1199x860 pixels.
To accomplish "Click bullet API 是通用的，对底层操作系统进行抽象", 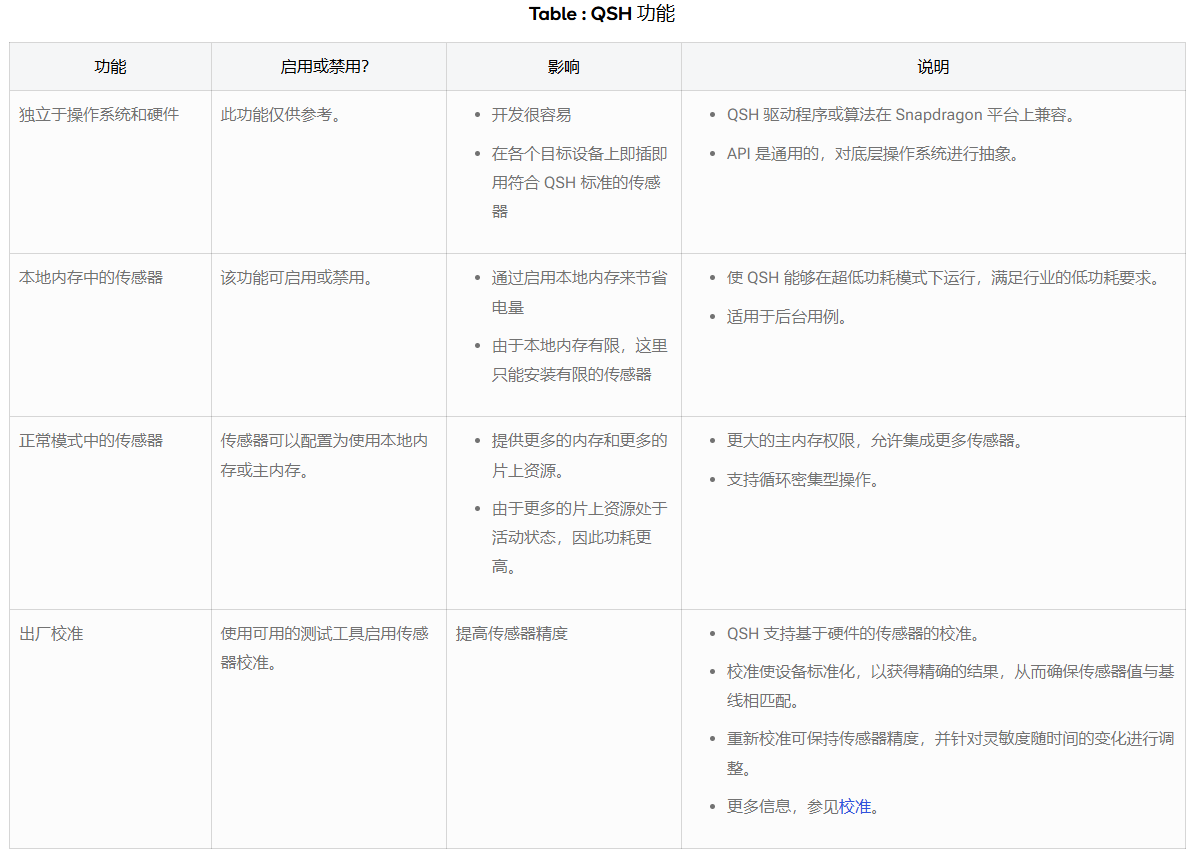I will pos(876,154).
